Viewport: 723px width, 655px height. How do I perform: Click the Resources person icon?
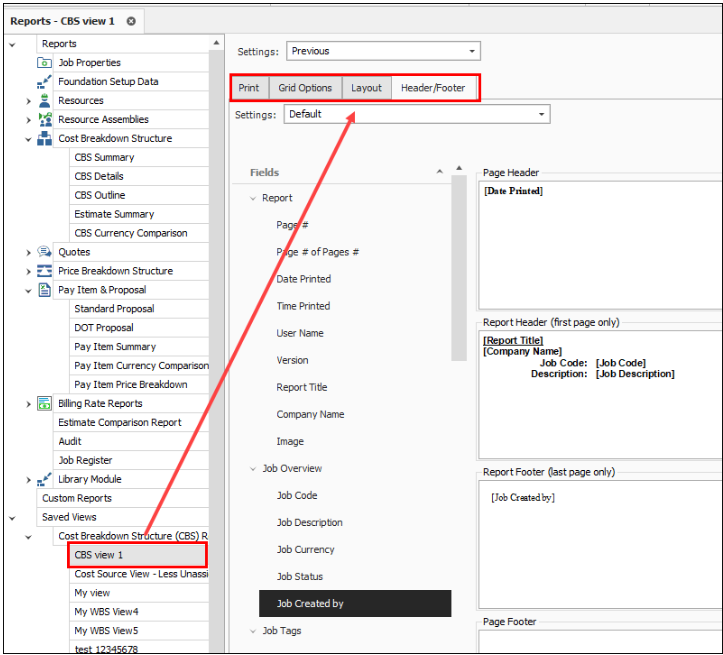point(45,101)
